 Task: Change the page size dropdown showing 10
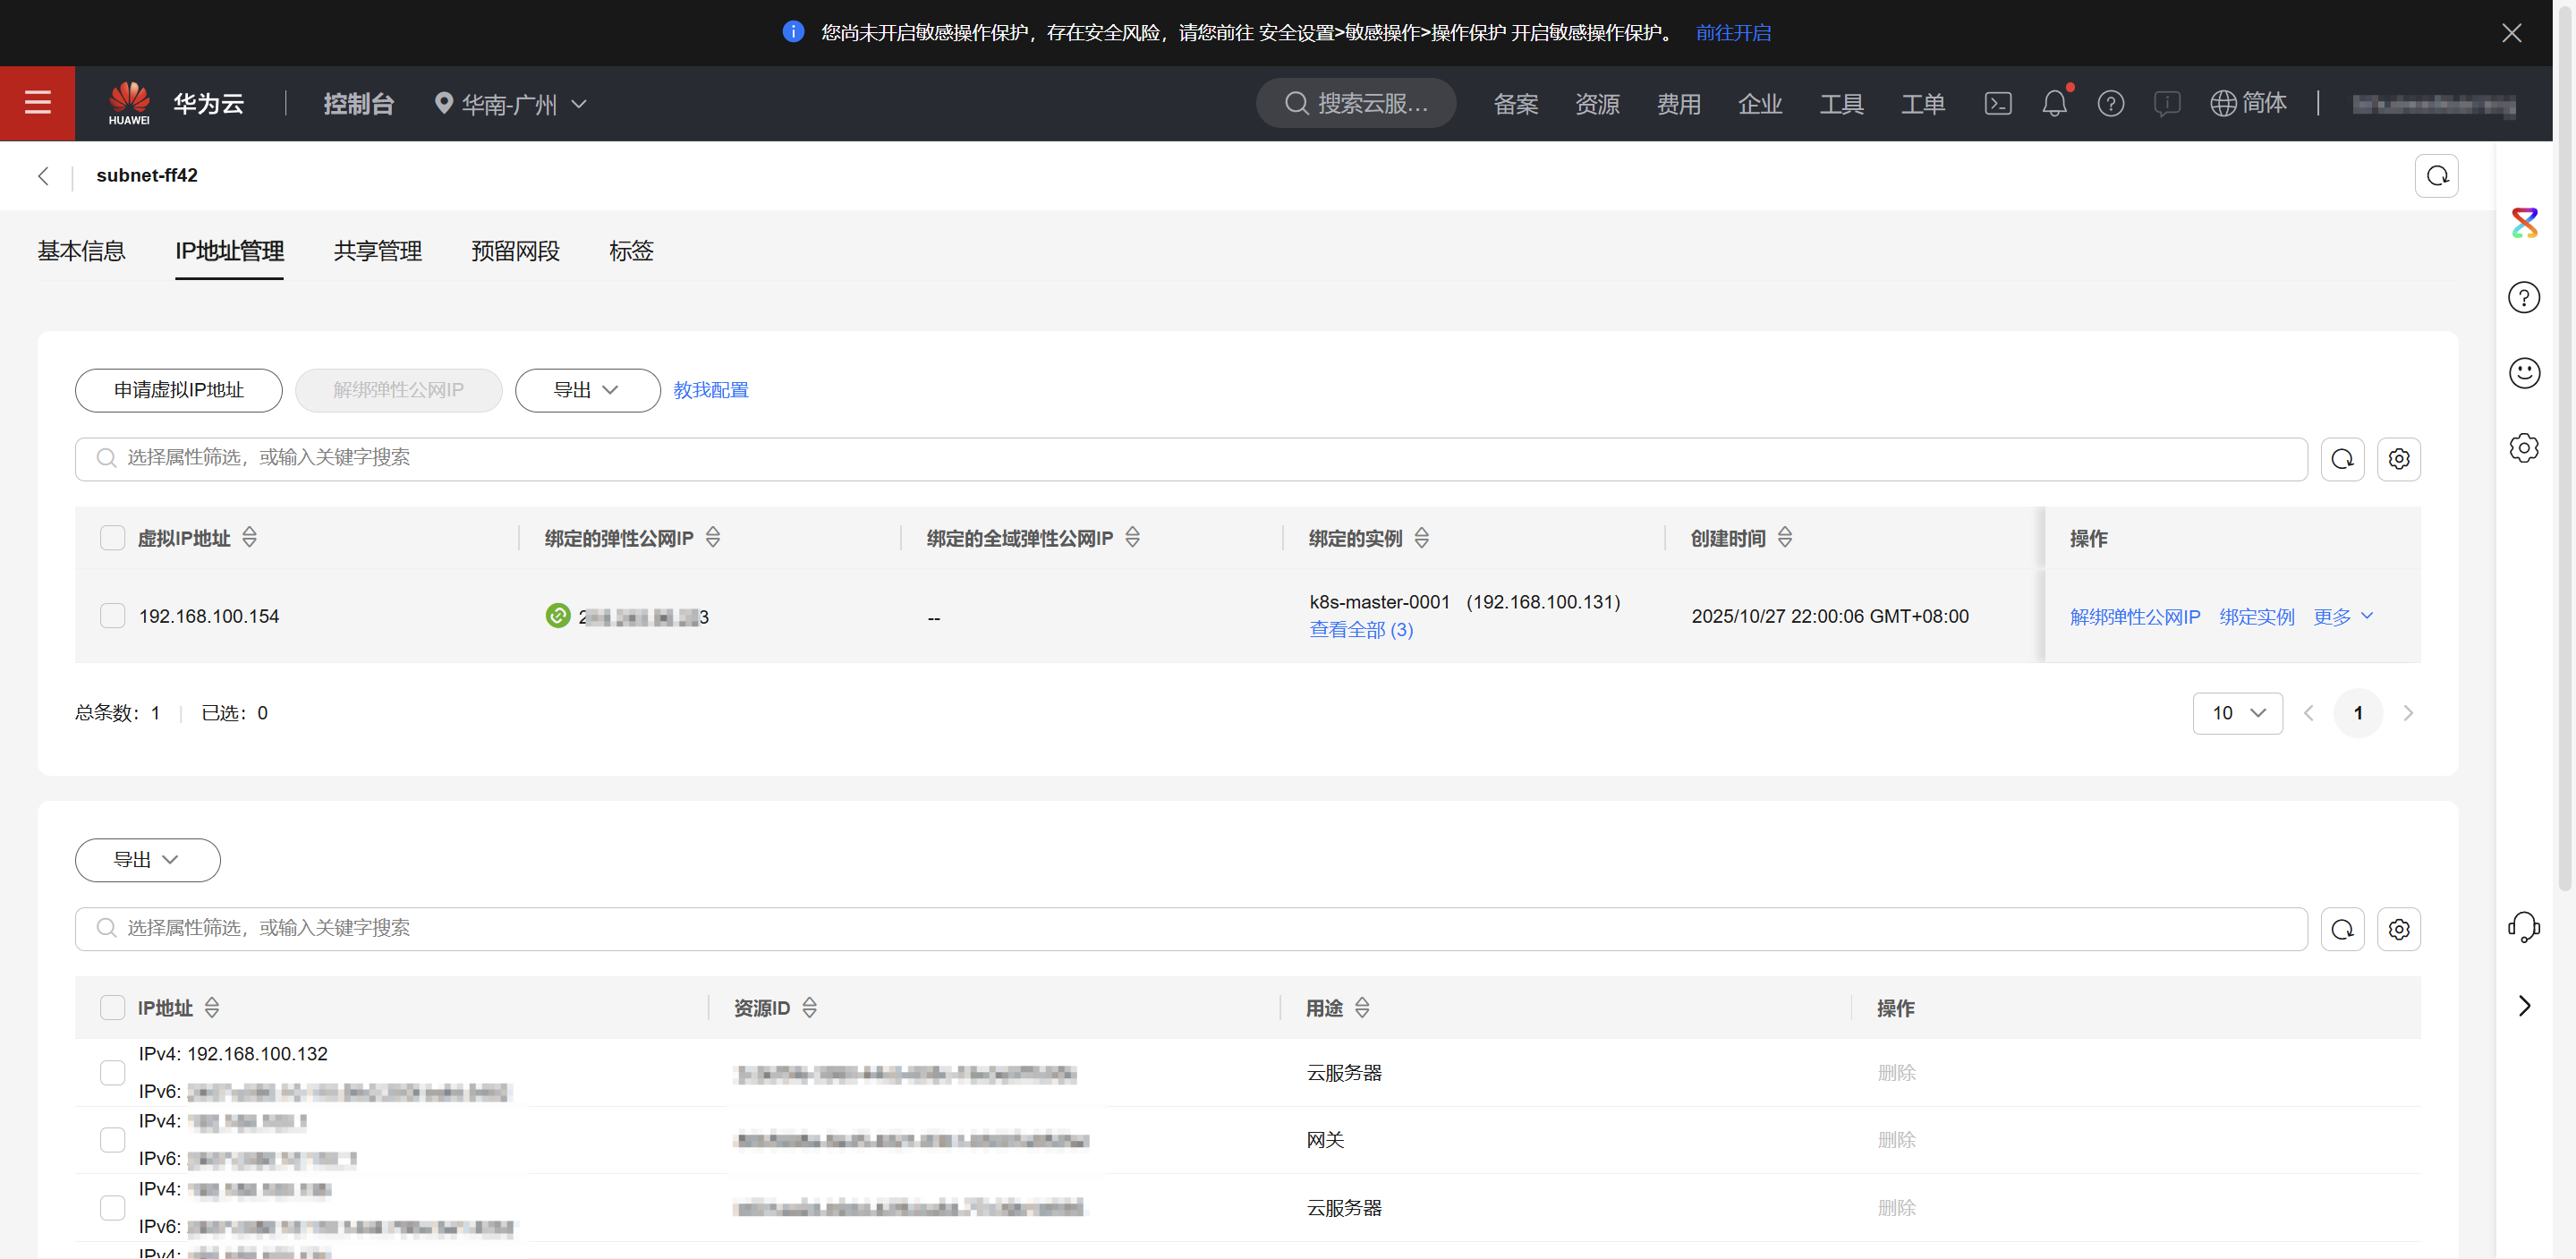pos(2237,713)
